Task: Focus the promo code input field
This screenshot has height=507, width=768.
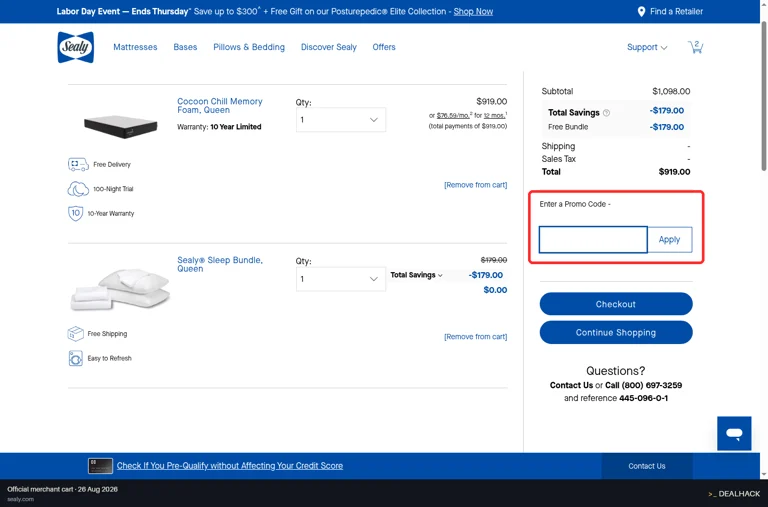Action: tap(593, 240)
